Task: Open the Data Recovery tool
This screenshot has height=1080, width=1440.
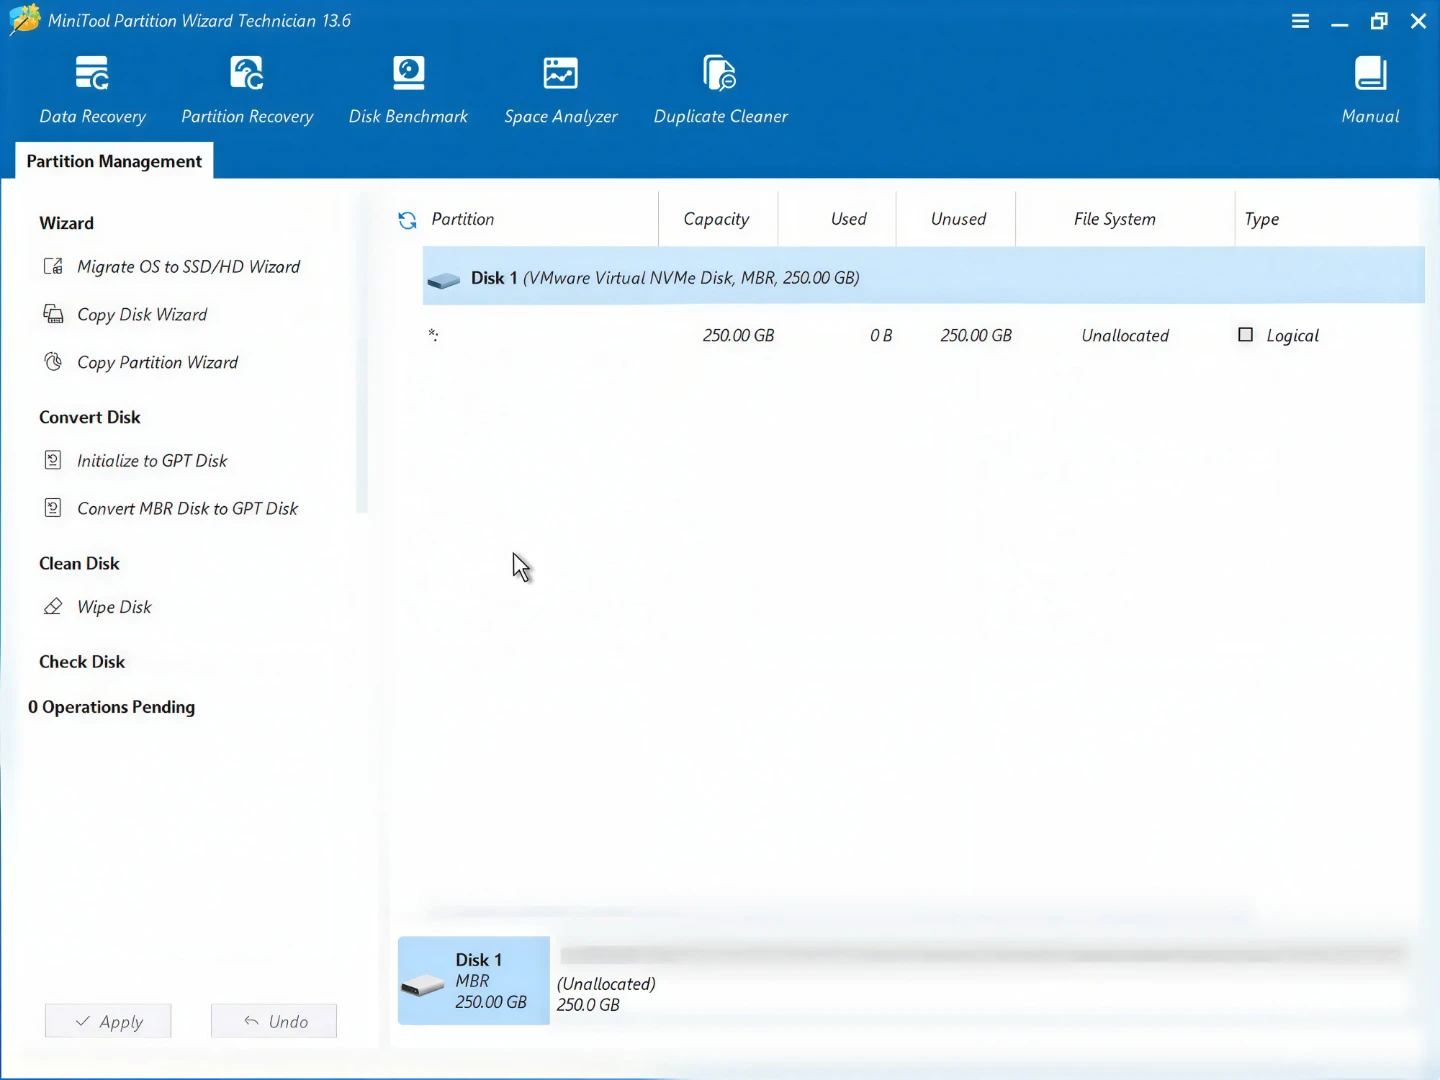Action: click(92, 90)
